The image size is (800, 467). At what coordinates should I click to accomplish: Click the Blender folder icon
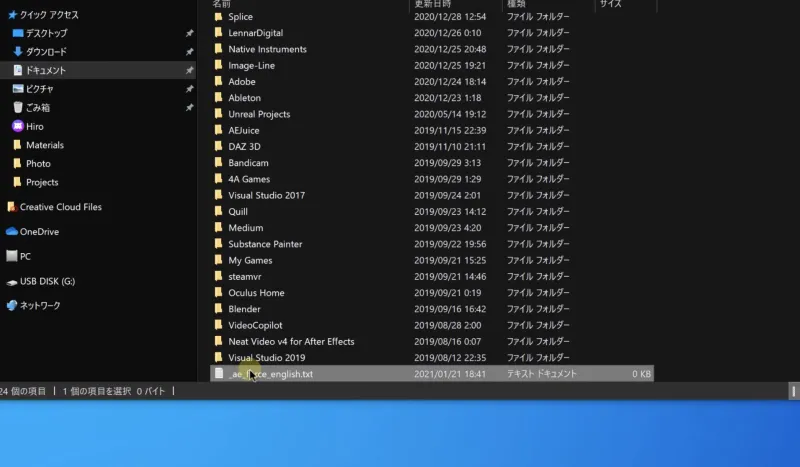click(219, 309)
